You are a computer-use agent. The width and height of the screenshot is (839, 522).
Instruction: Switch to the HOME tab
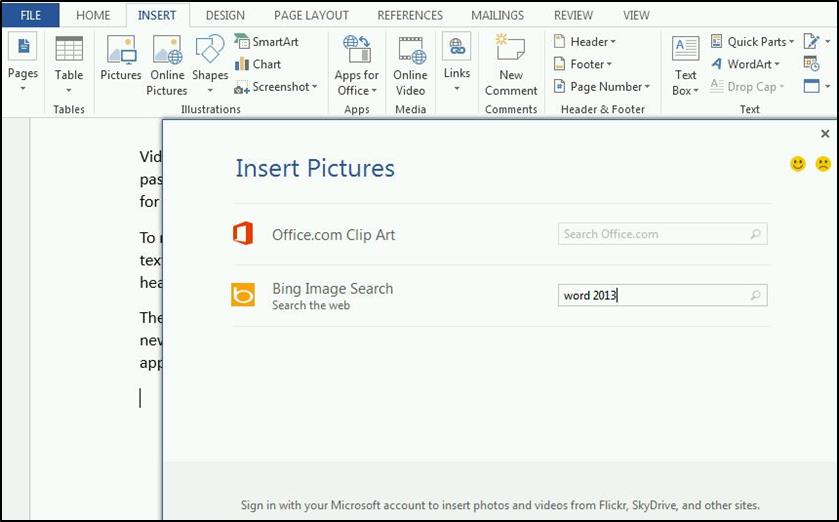pyautogui.click(x=93, y=16)
